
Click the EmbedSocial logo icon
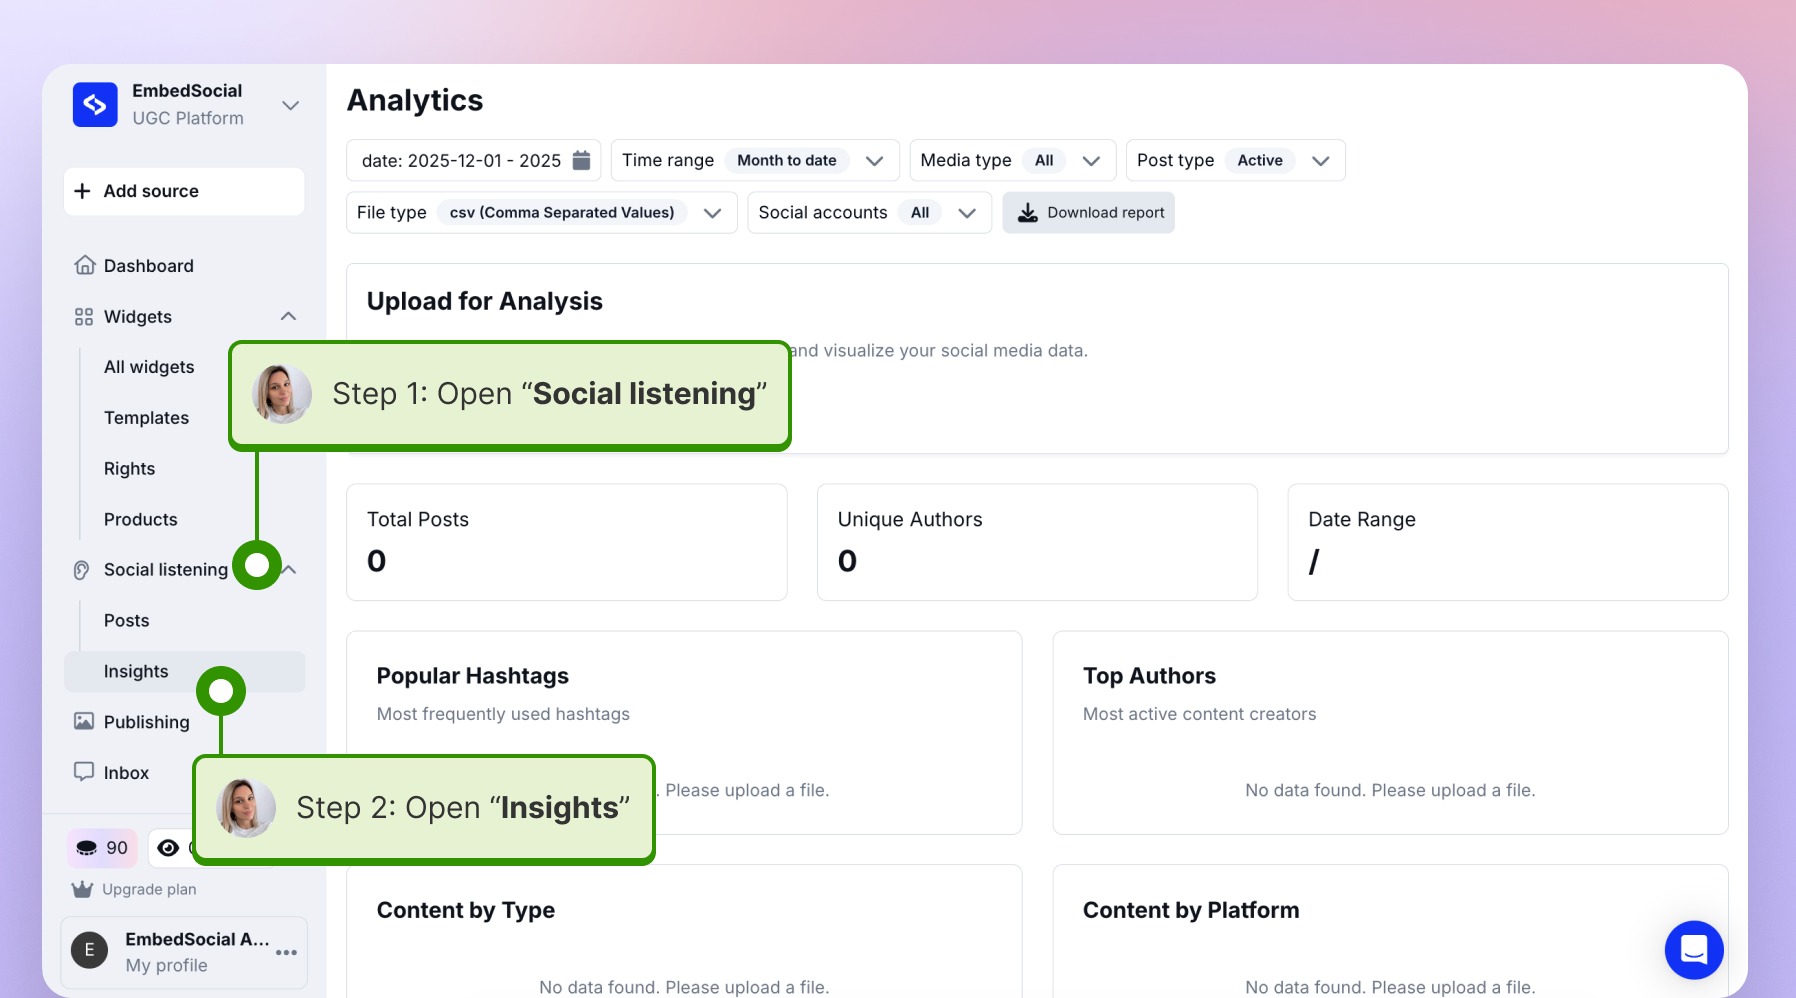95,105
